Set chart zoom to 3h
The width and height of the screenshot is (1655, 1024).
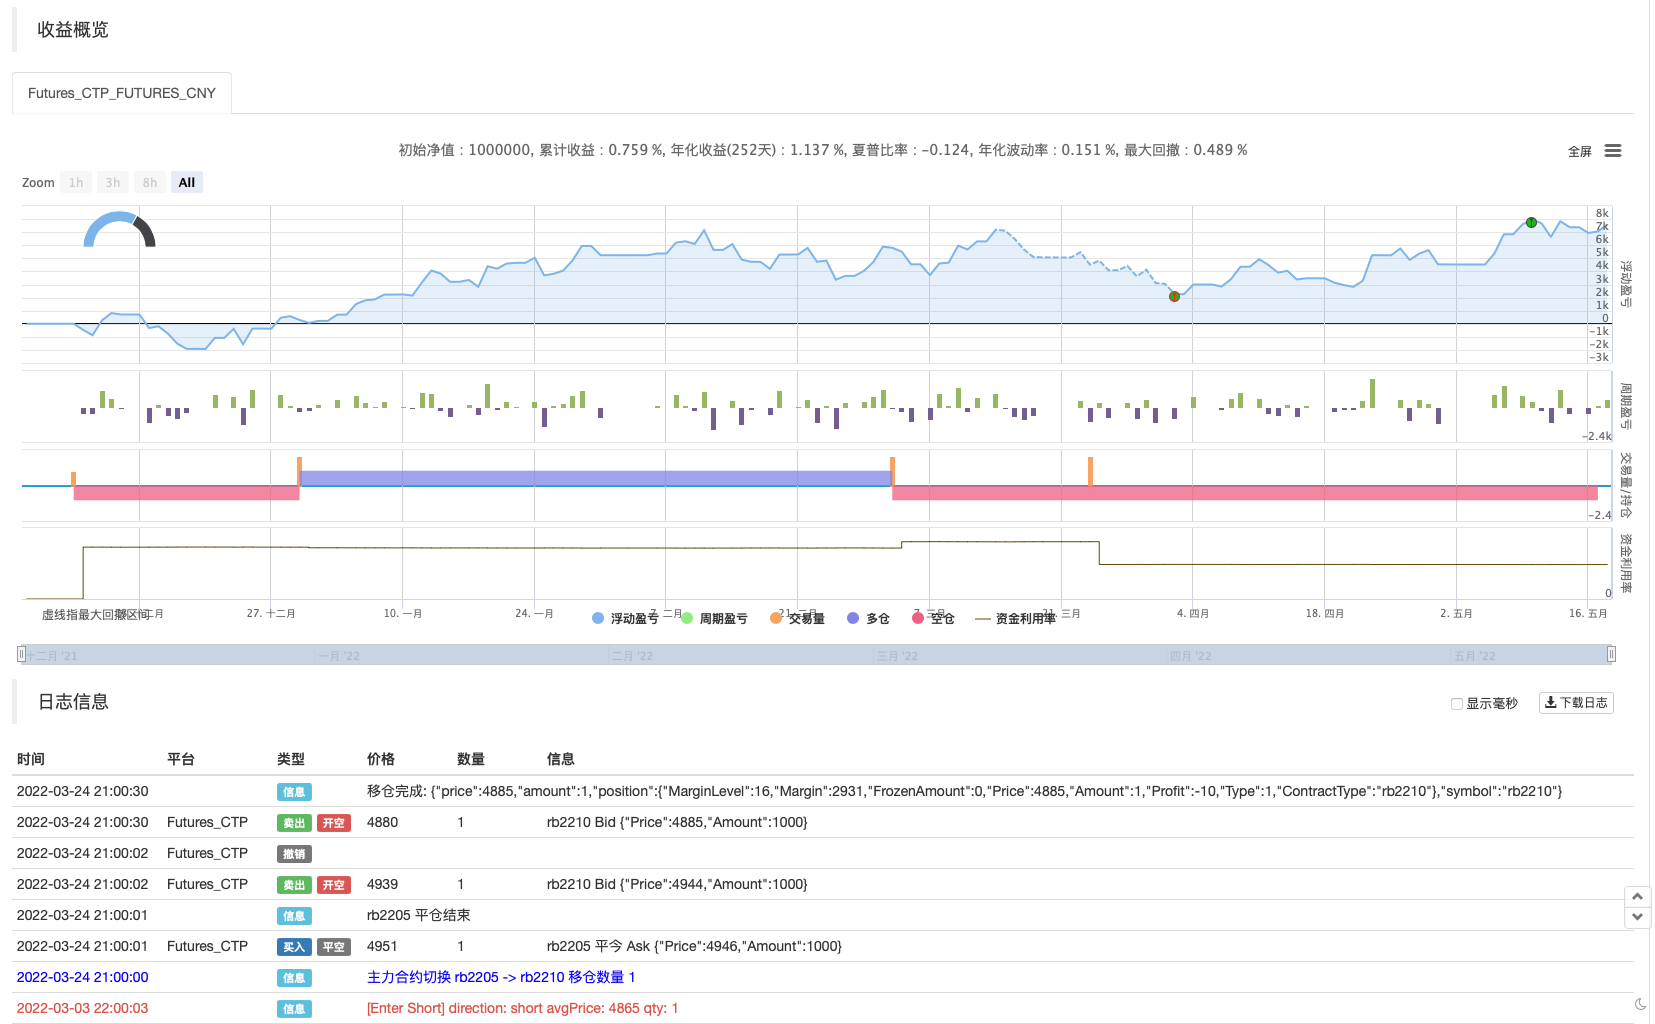coord(113,182)
